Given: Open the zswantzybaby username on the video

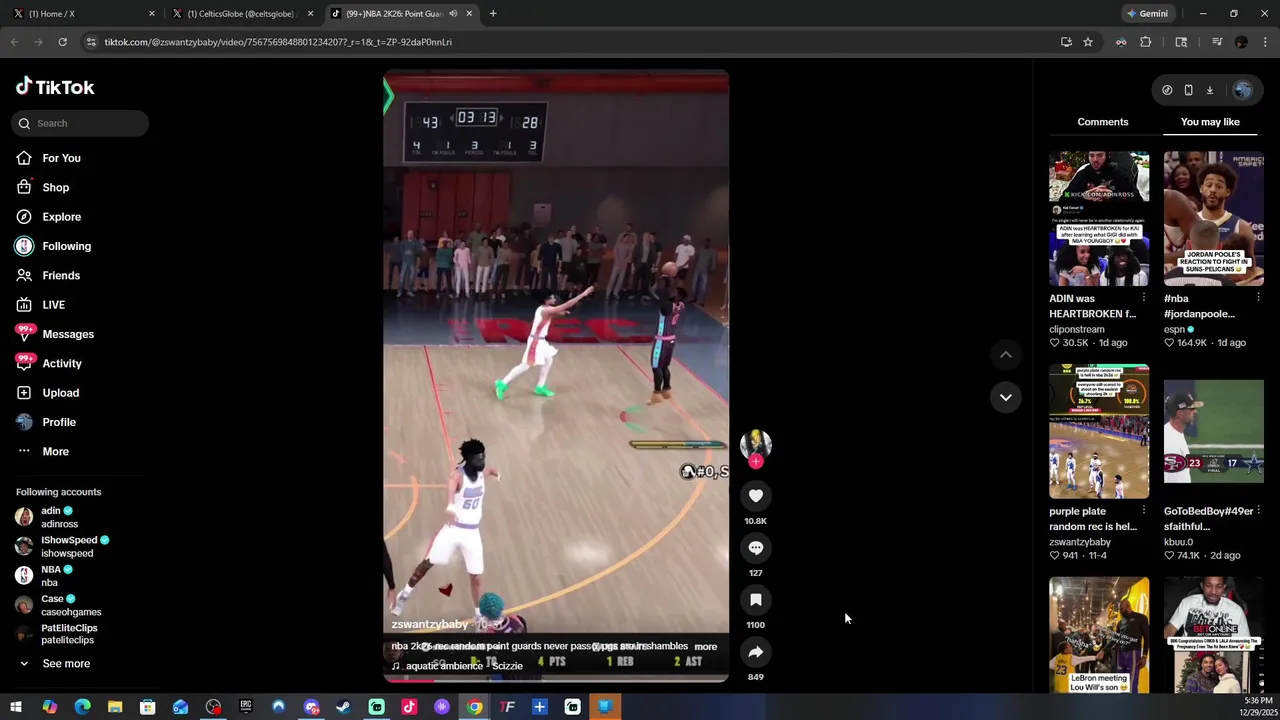Looking at the screenshot, I should 429,624.
